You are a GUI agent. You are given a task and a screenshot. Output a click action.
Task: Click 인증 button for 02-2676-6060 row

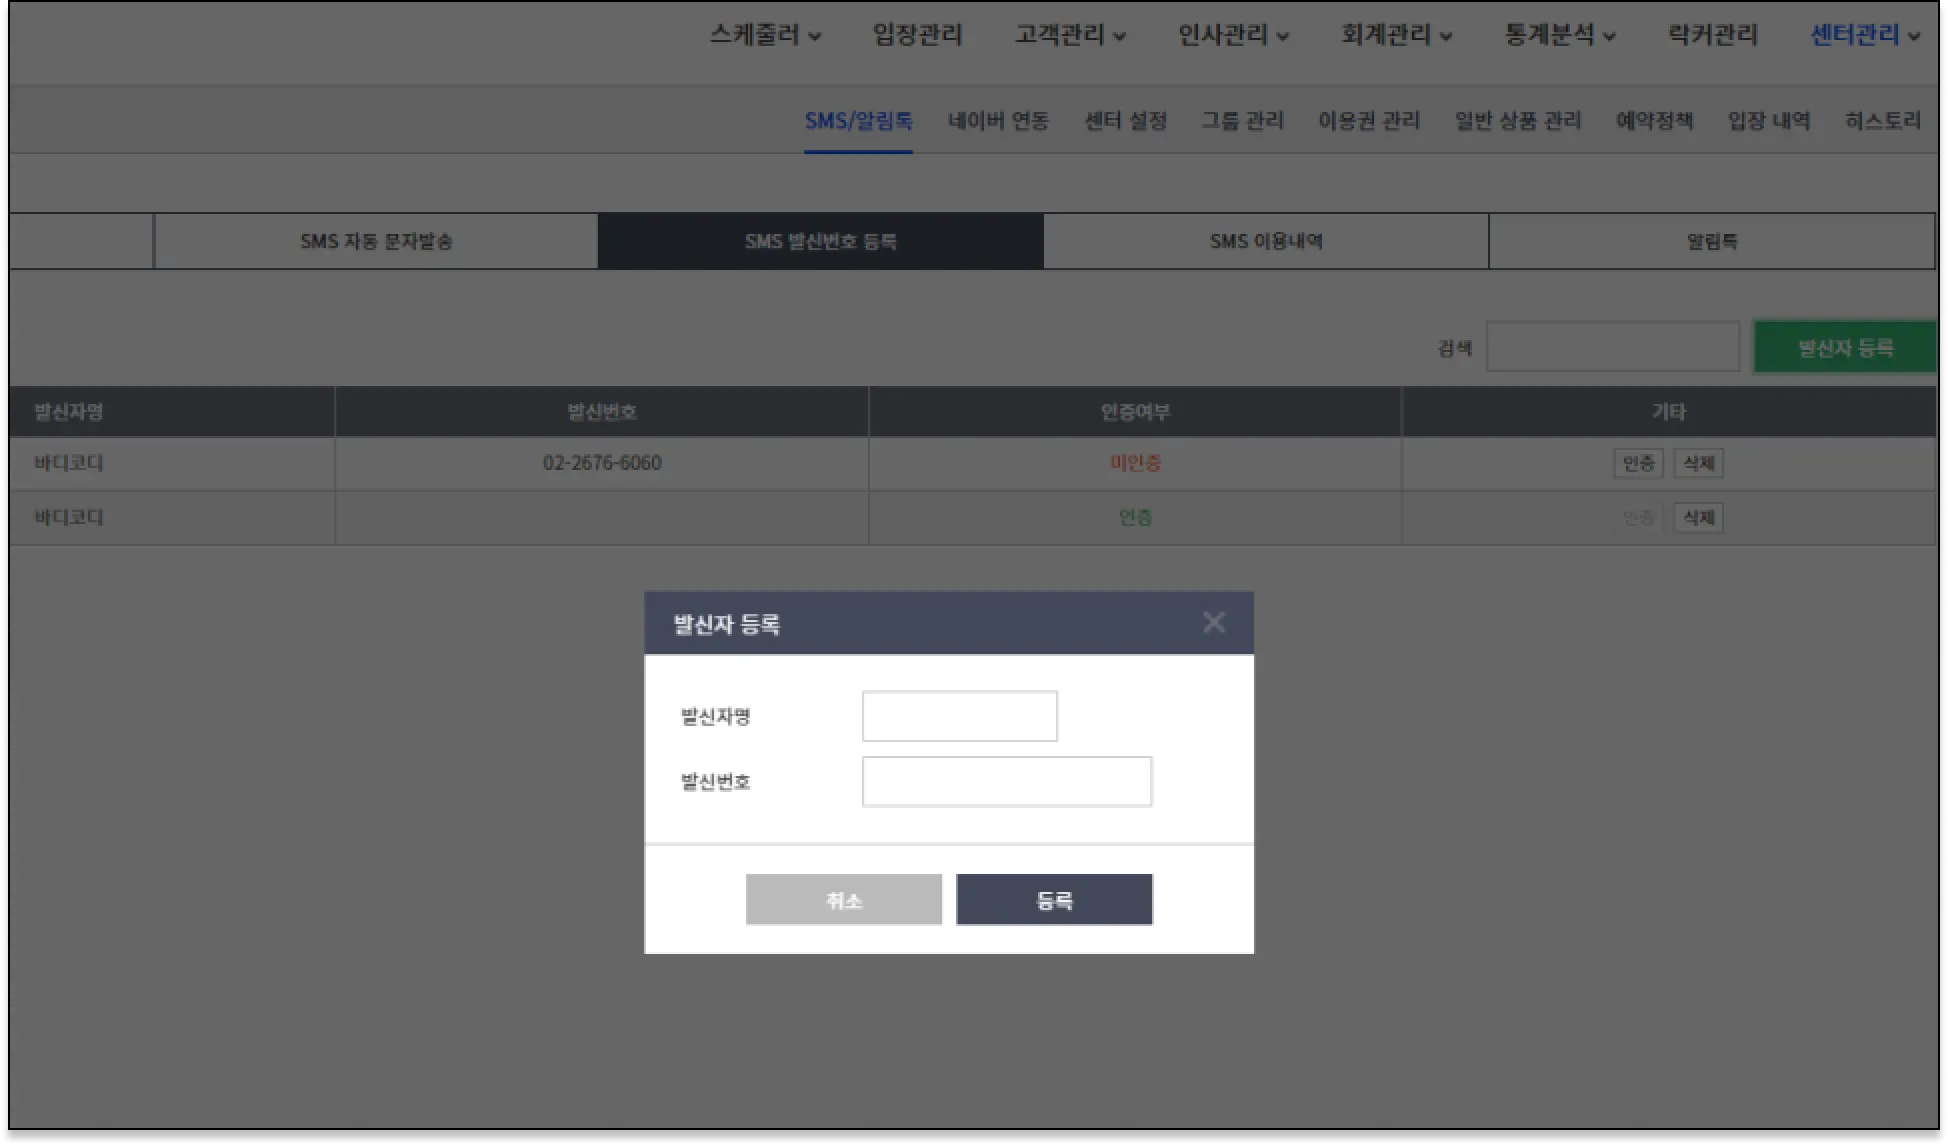point(1637,463)
